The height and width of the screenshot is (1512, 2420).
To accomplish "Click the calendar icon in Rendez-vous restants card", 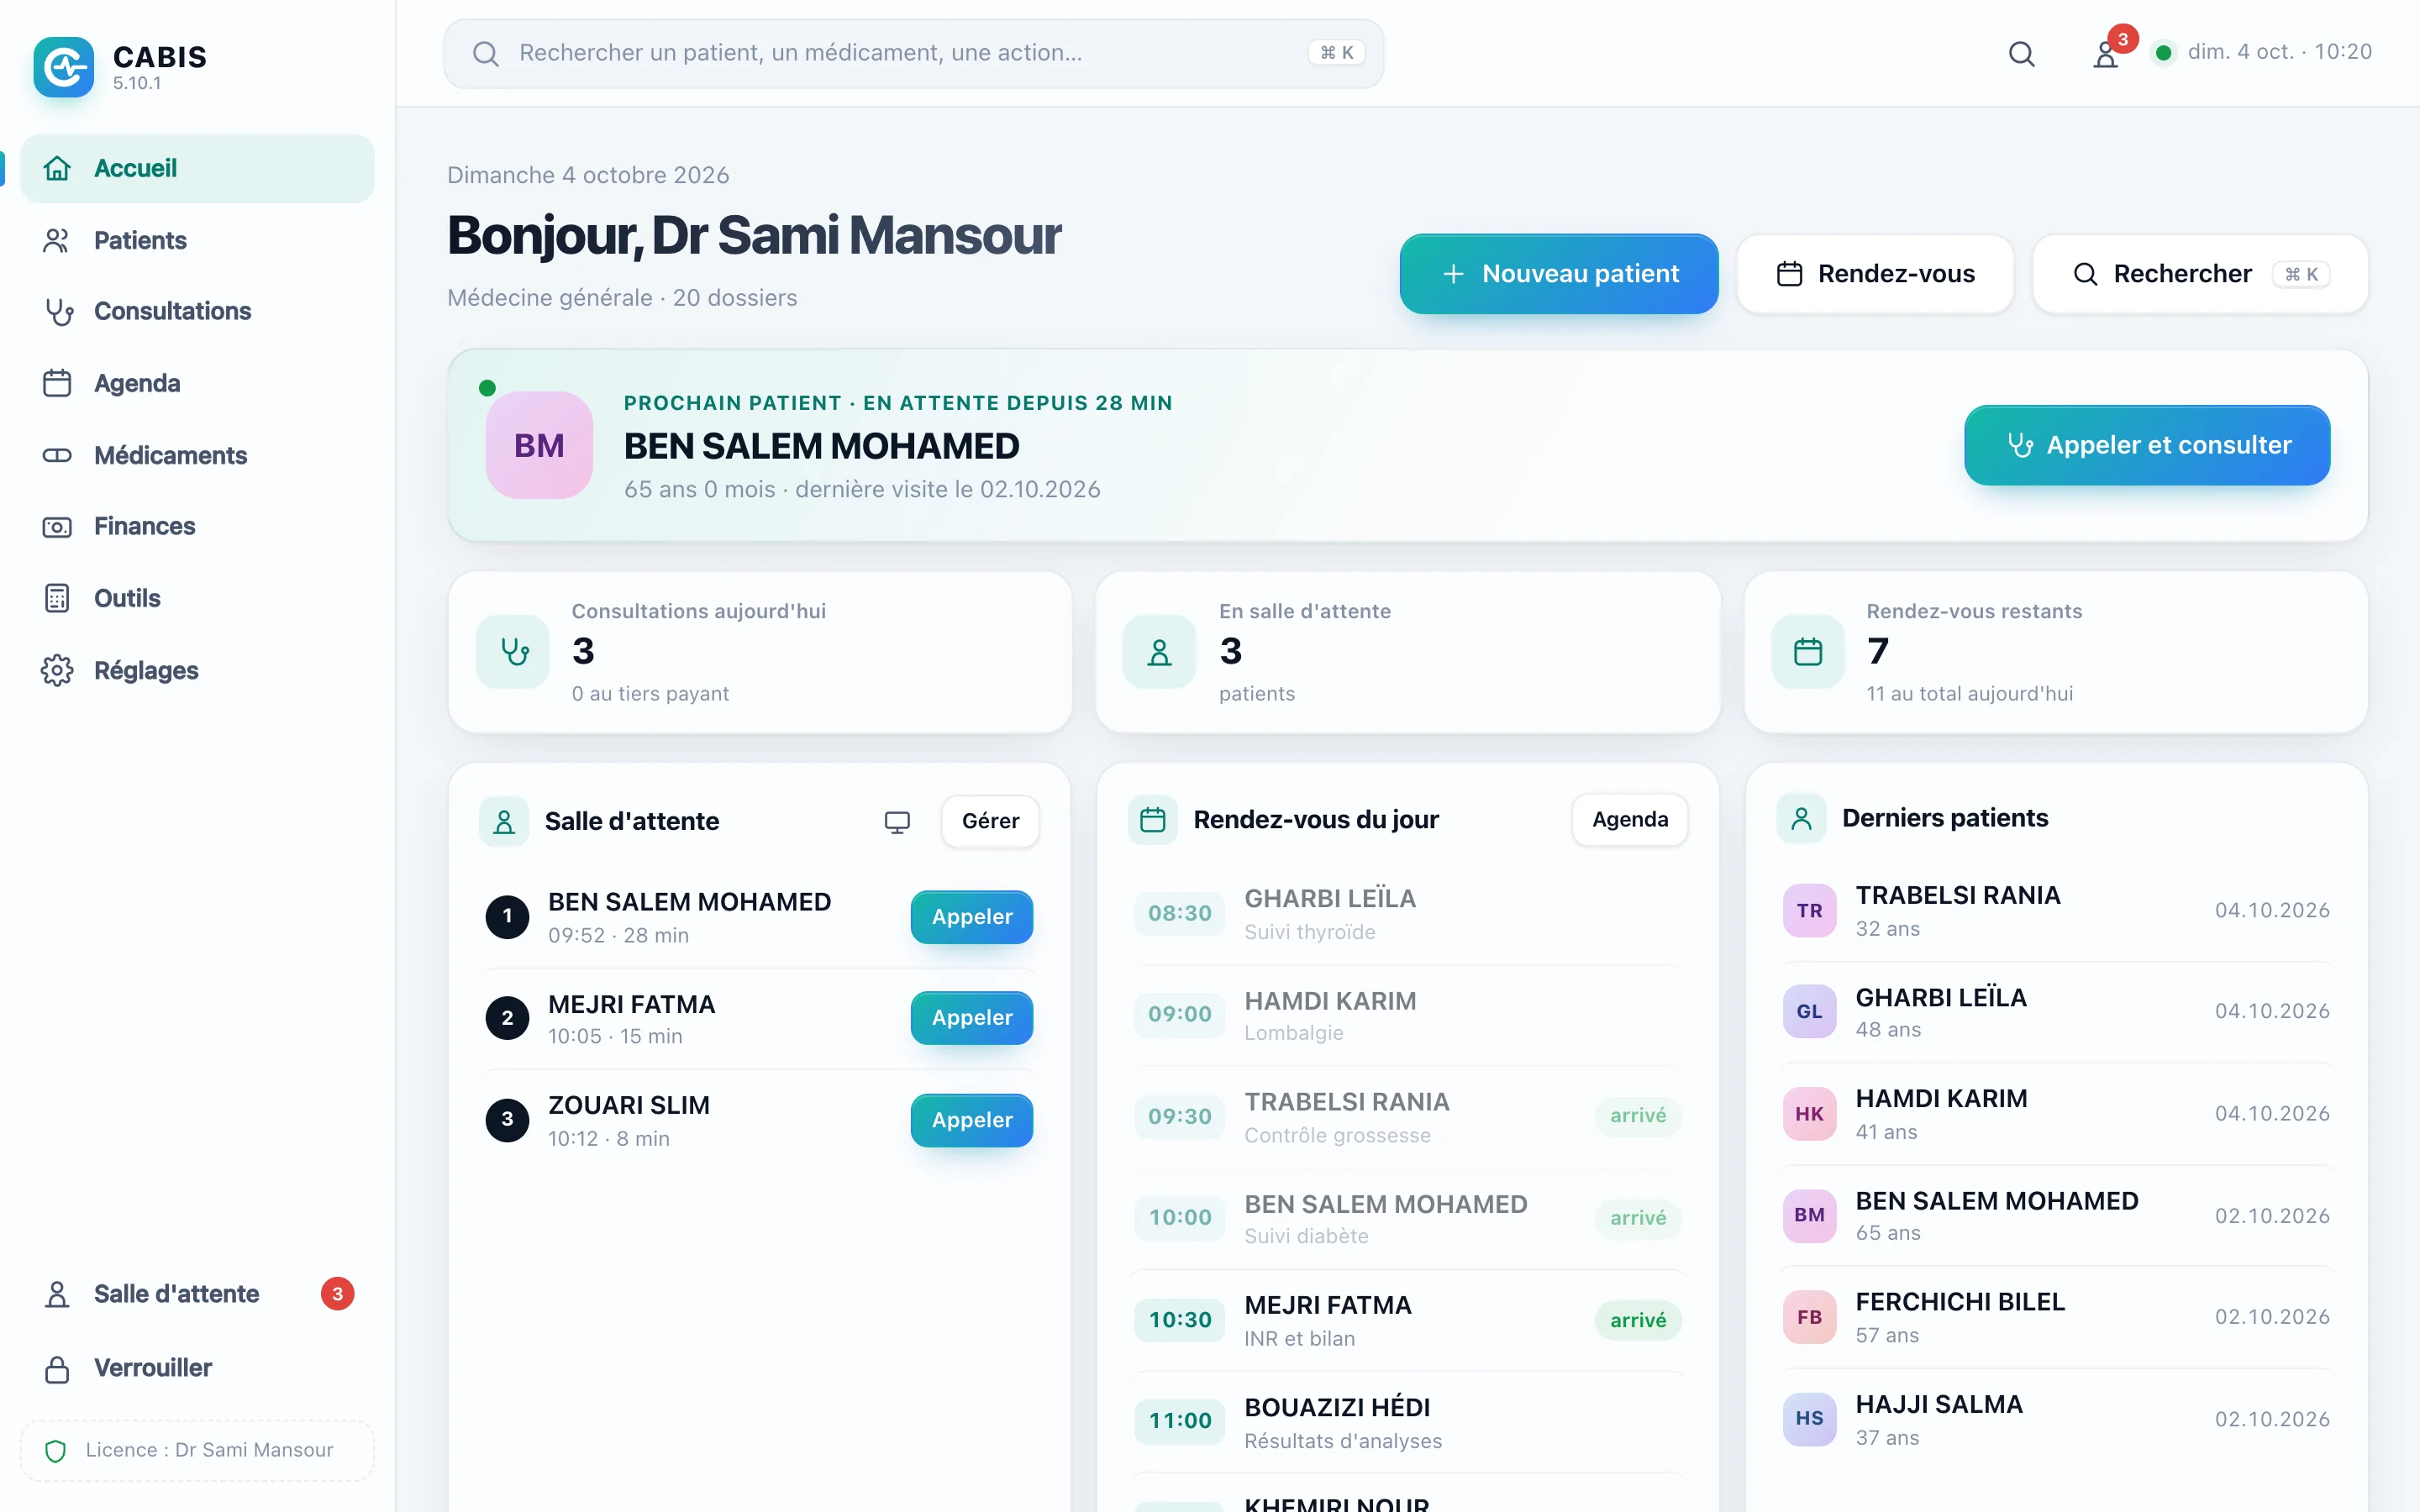I will click(x=1807, y=652).
